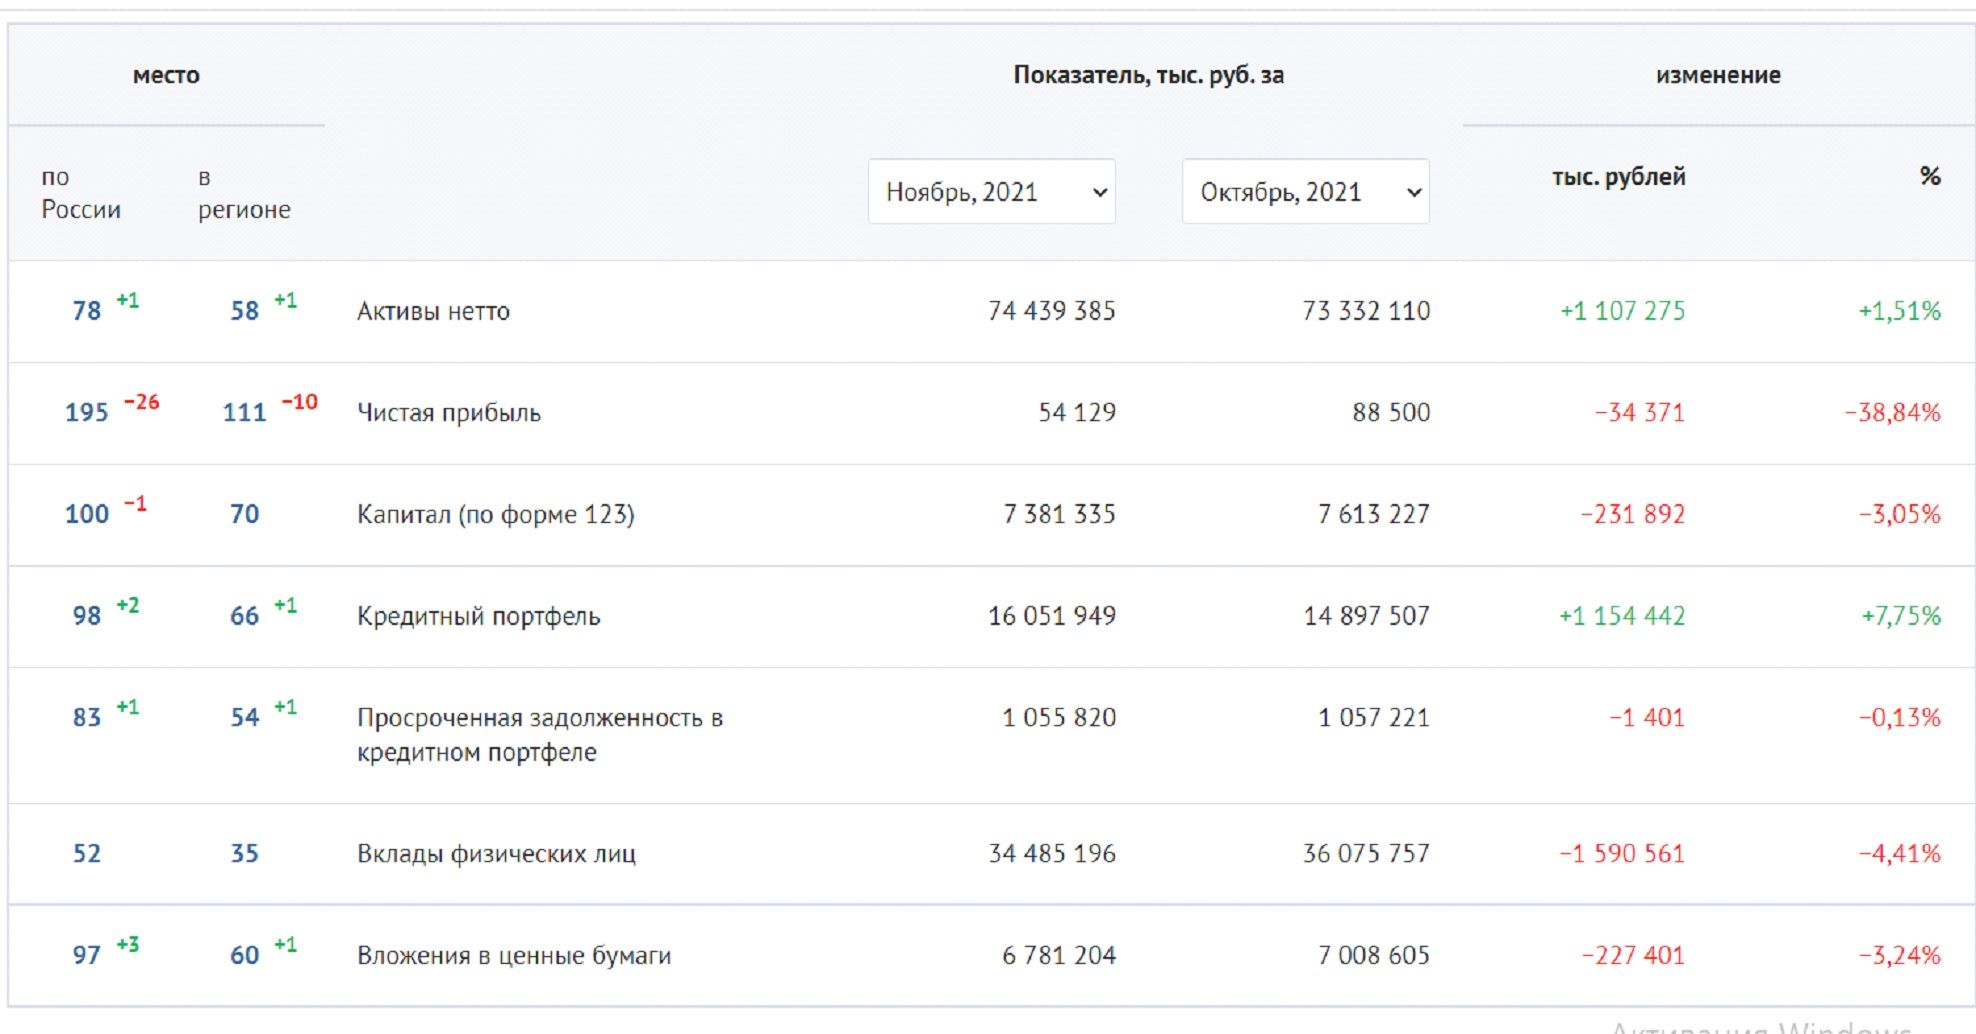Select Russia rank 97 for Вложения в ценные бумаги

tap(87, 955)
